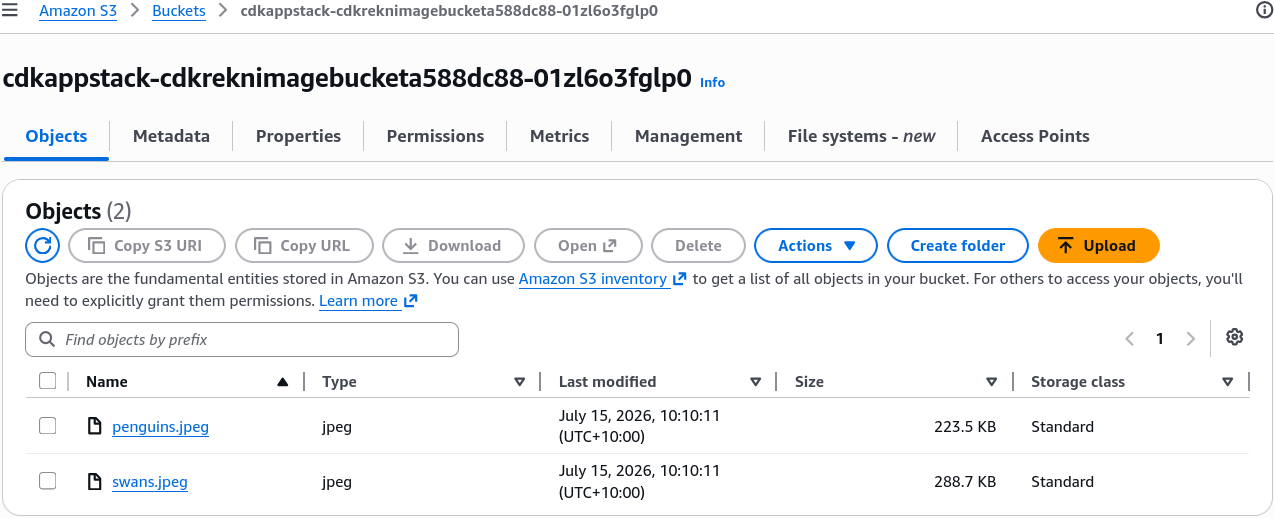Click the last modified date of swans.jpeg

pyautogui.click(x=639, y=481)
